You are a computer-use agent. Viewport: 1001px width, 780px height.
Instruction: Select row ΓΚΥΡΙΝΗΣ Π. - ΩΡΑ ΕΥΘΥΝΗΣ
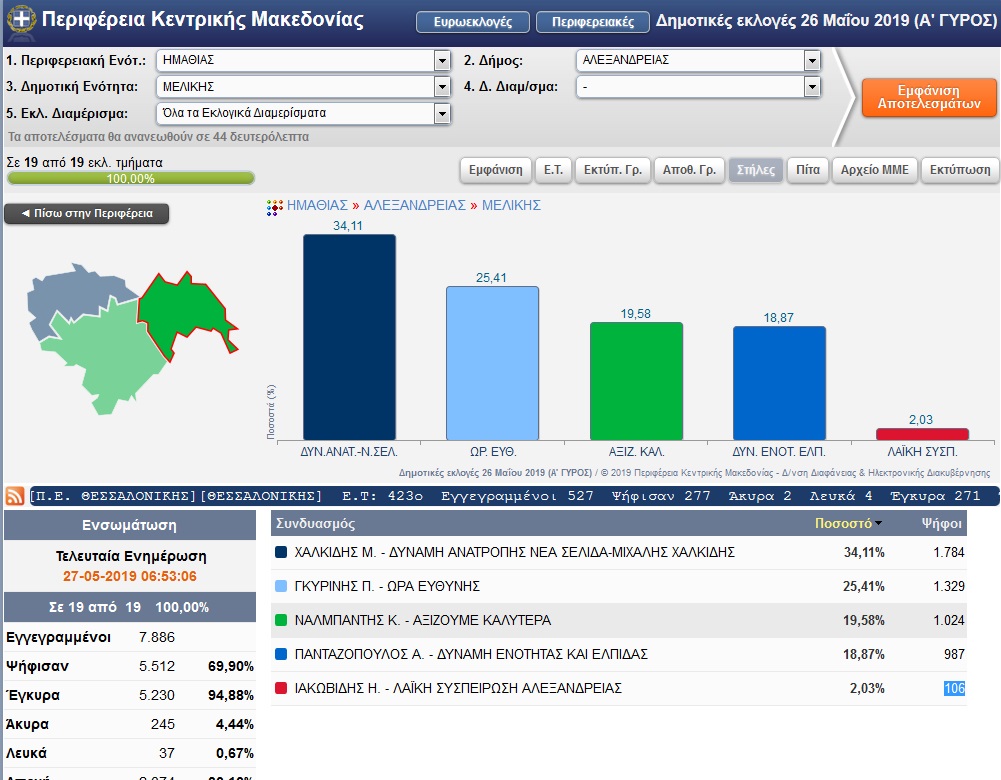click(619, 586)
